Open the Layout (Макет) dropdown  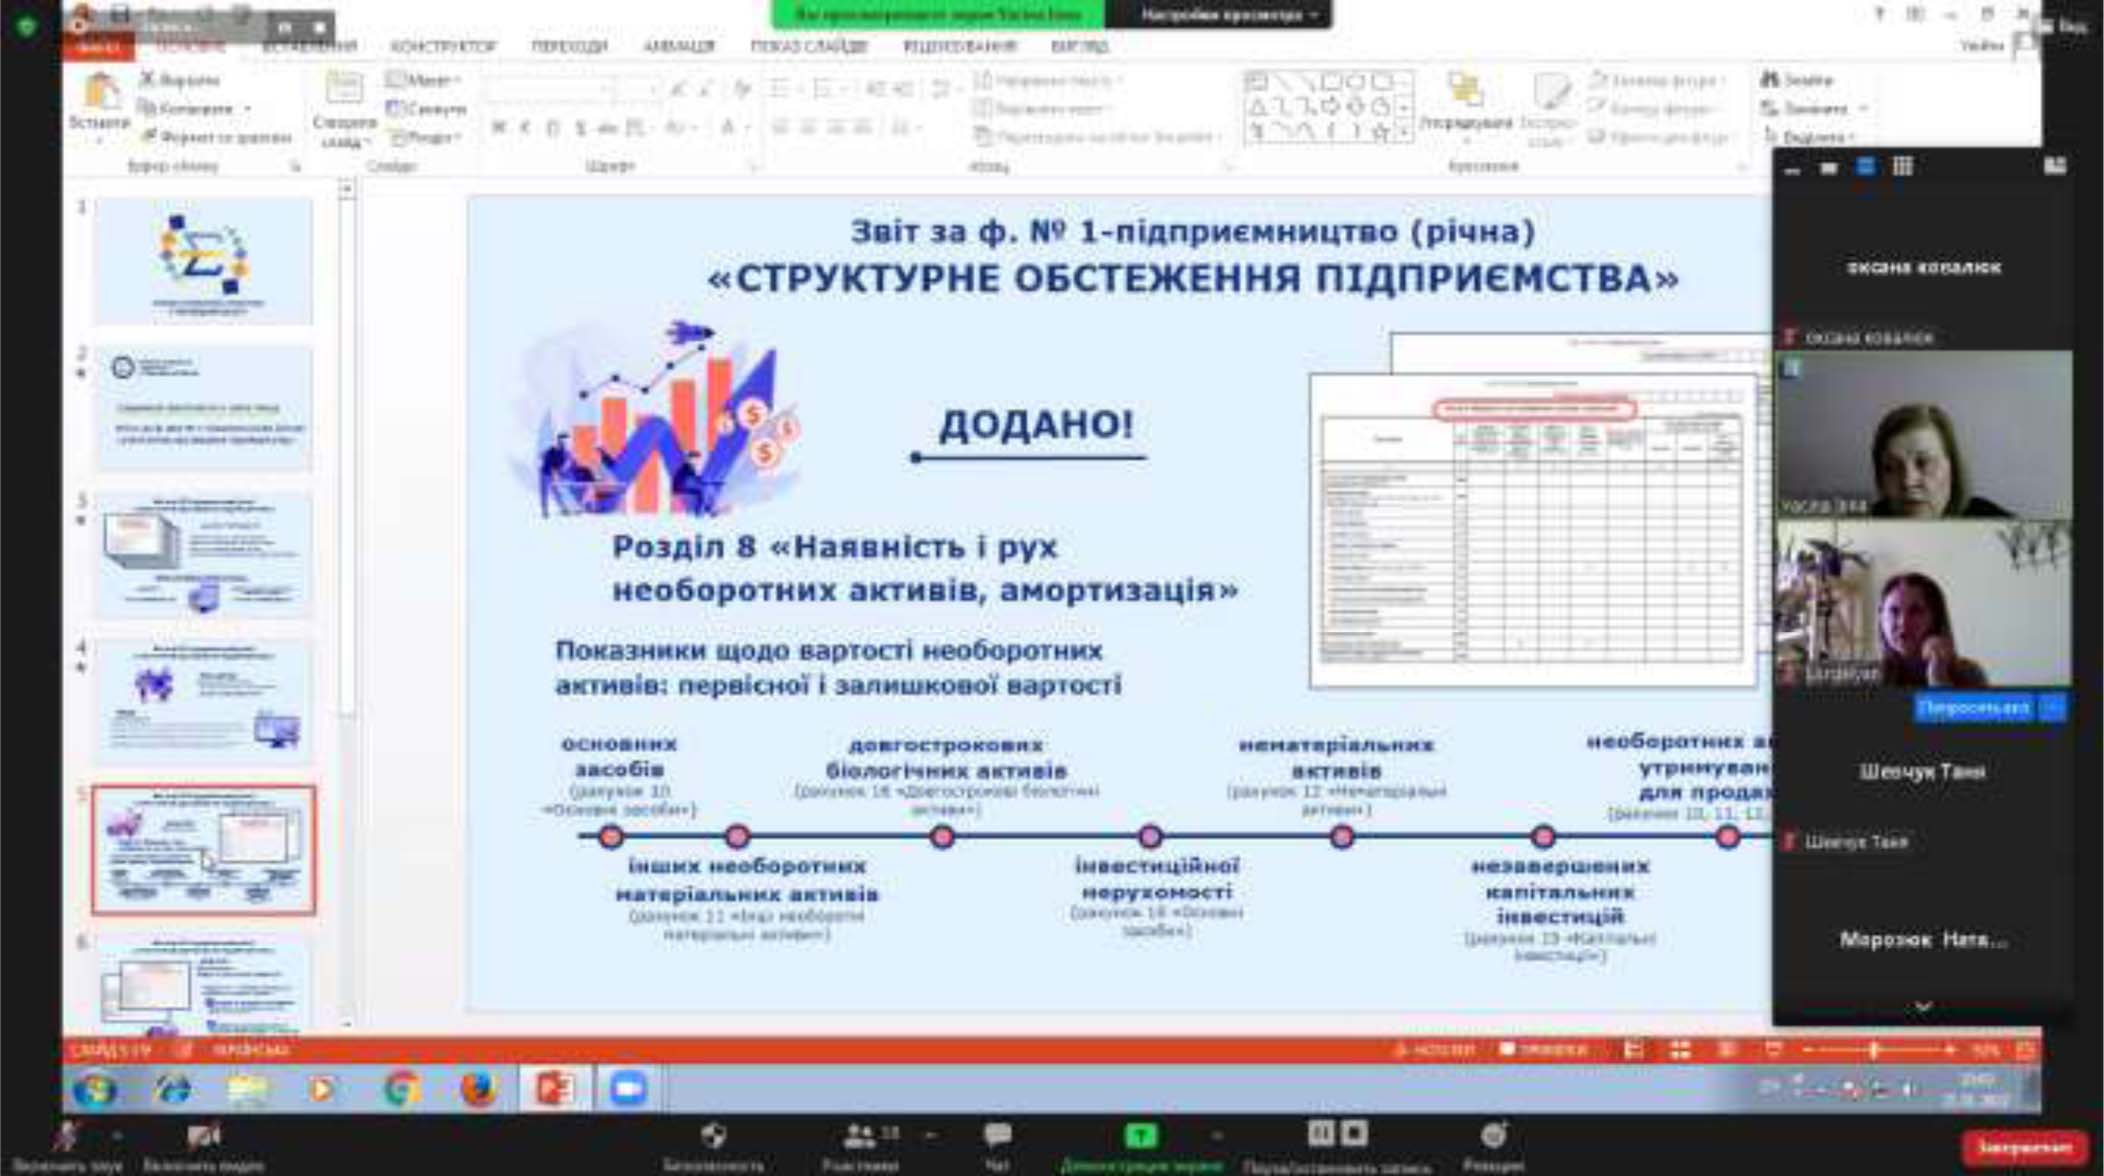click(x=425, y=79)
